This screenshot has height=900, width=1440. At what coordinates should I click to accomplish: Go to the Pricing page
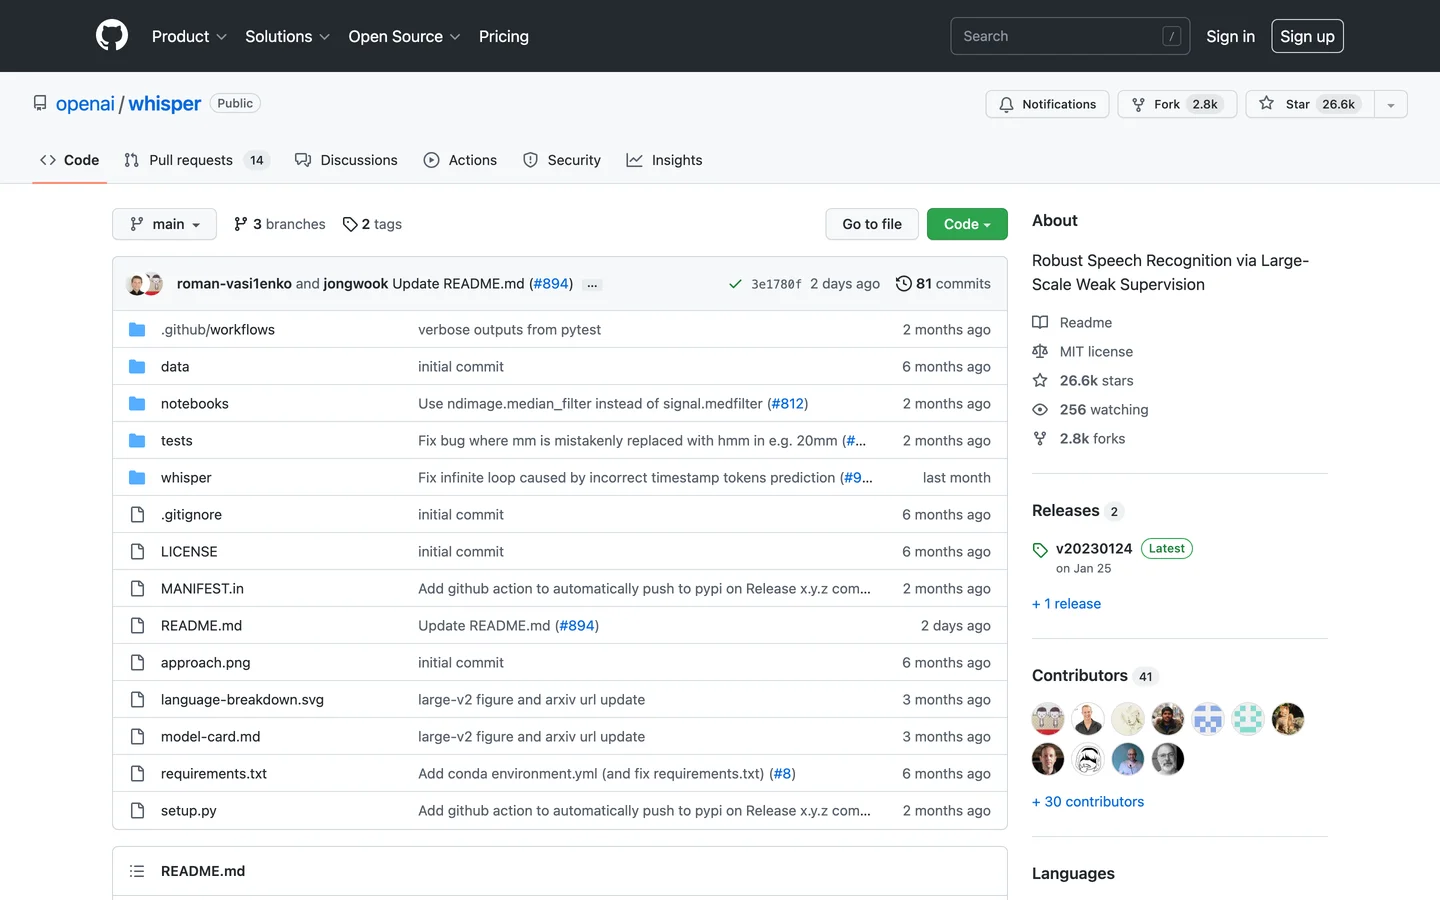(x=504, y=36)
